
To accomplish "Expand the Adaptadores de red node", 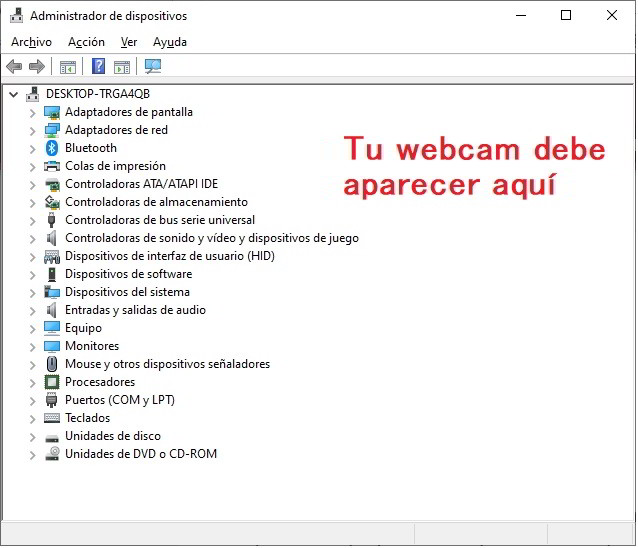I will [32, 130].
